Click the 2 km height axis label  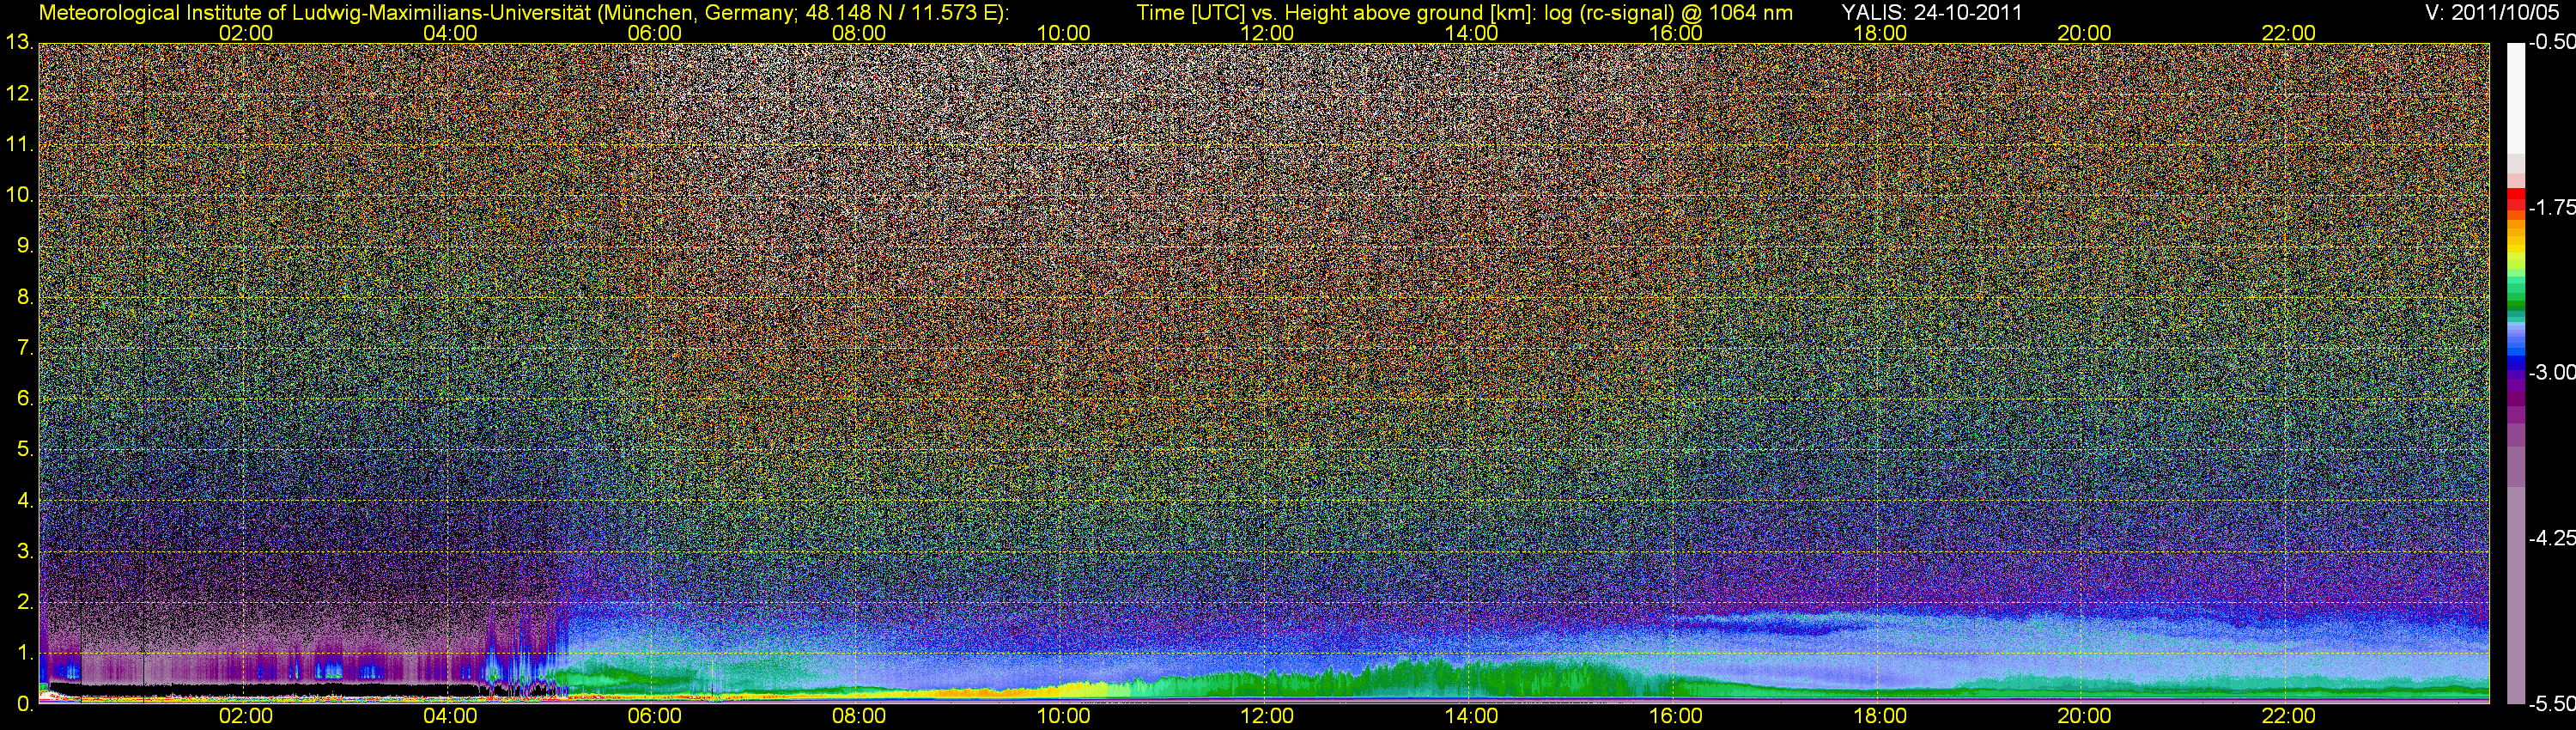point(25,603)
